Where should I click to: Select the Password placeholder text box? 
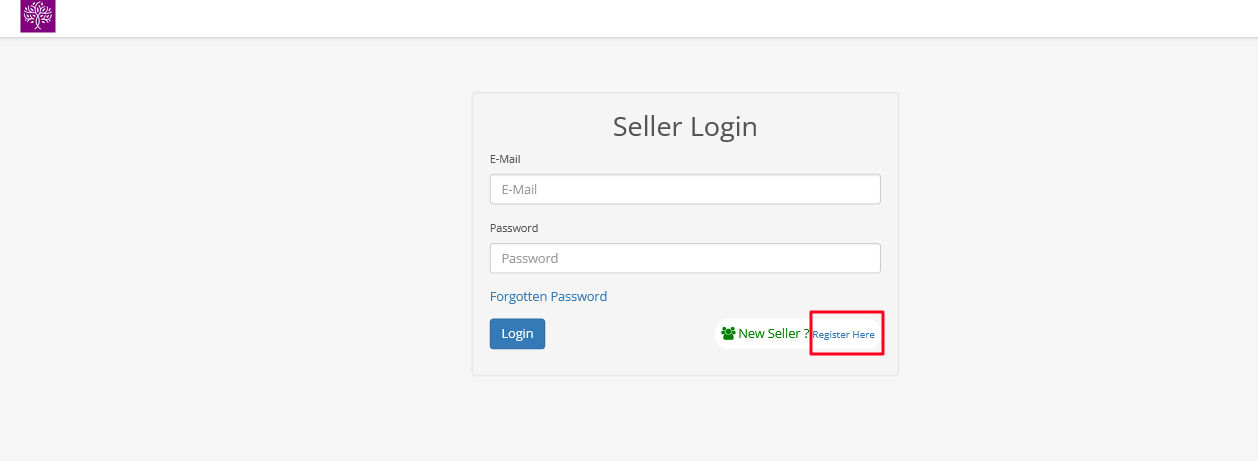[685, 258]
